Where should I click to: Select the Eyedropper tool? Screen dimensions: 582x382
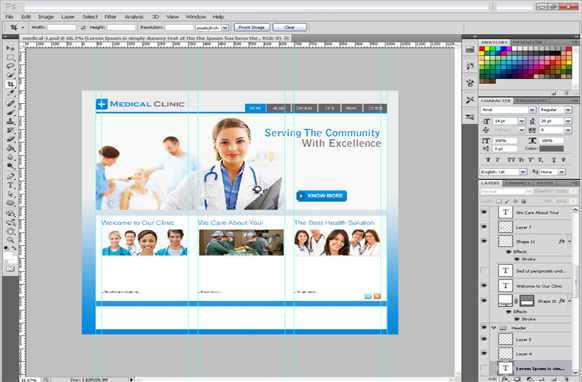(10, 93)
